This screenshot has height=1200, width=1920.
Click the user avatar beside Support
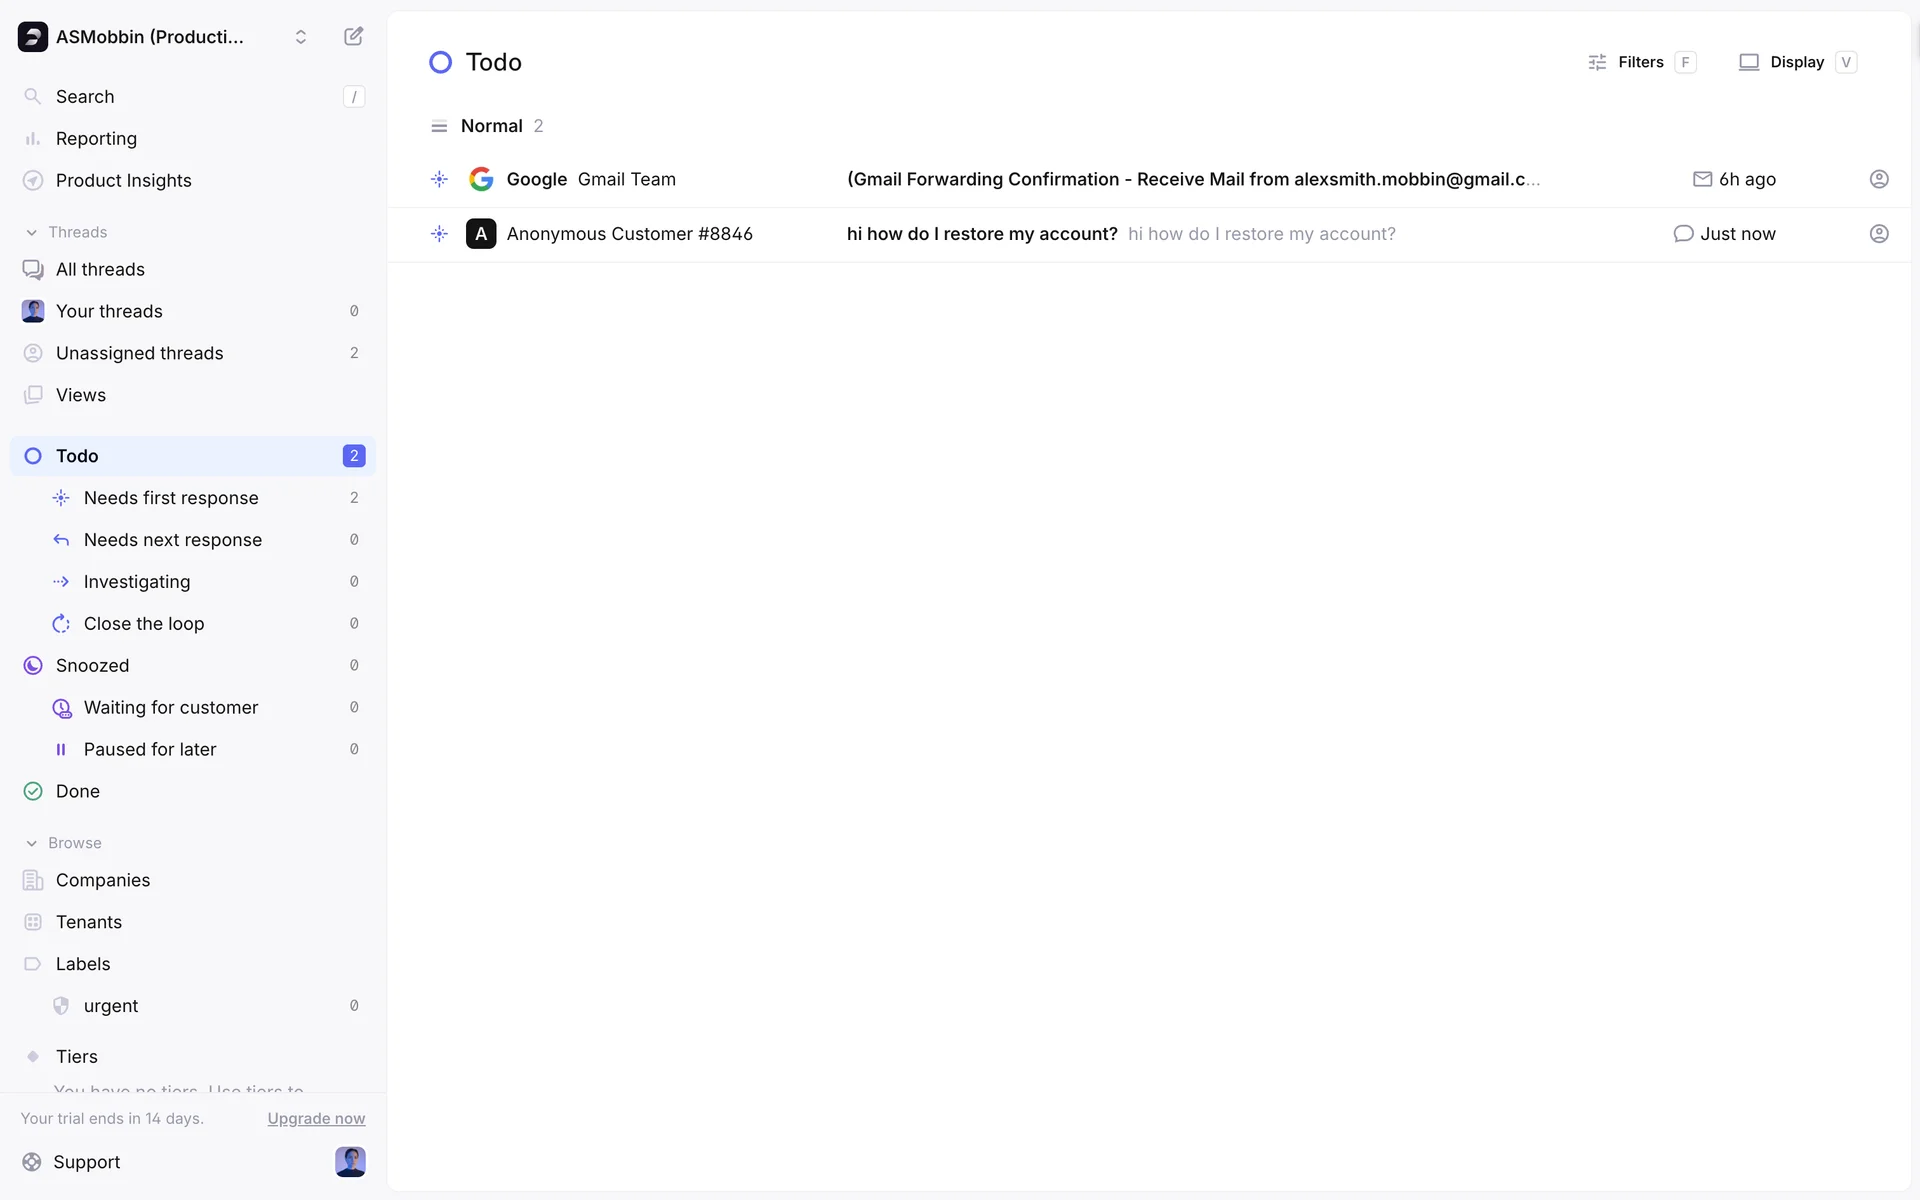[350, 1161]
